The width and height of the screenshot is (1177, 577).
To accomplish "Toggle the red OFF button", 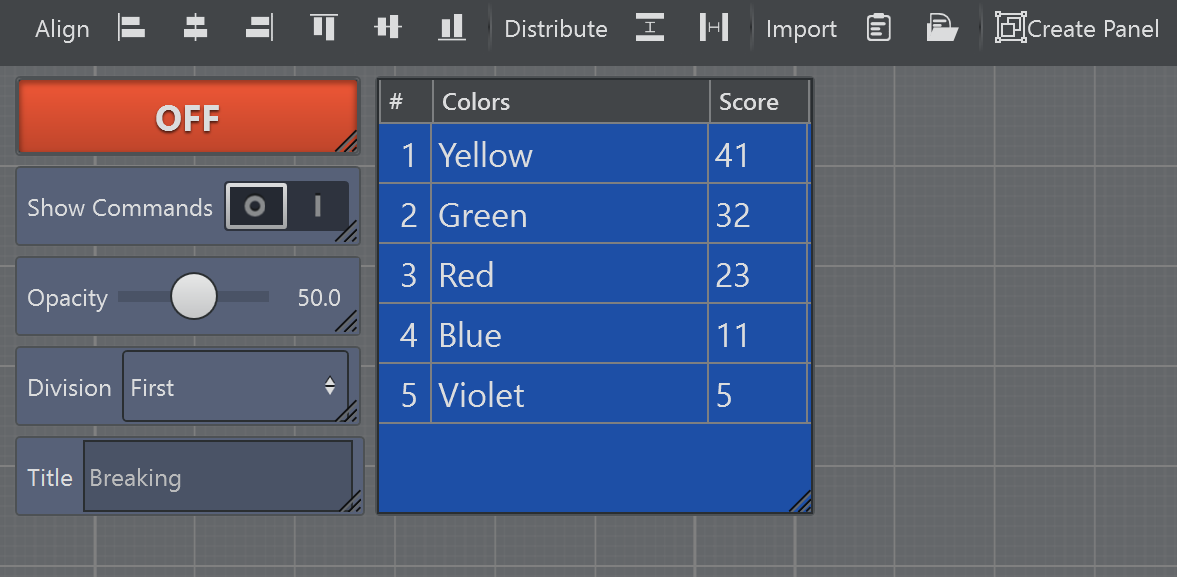I will [x=188, y=117].
